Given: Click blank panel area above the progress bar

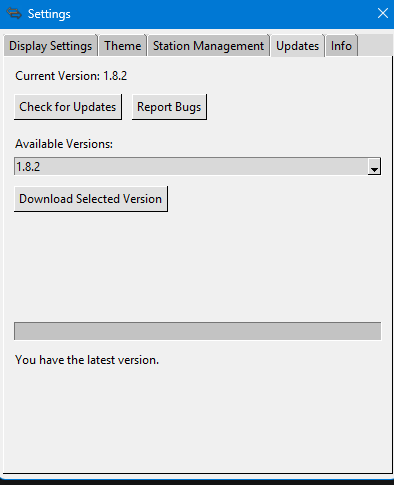Looking at the screenshot, I should [197, 267].
